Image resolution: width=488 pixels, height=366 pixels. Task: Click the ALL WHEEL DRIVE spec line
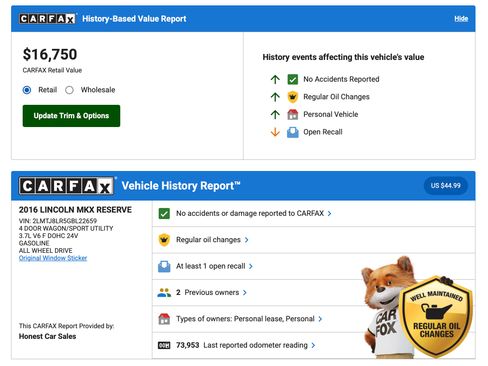[45, 250]
